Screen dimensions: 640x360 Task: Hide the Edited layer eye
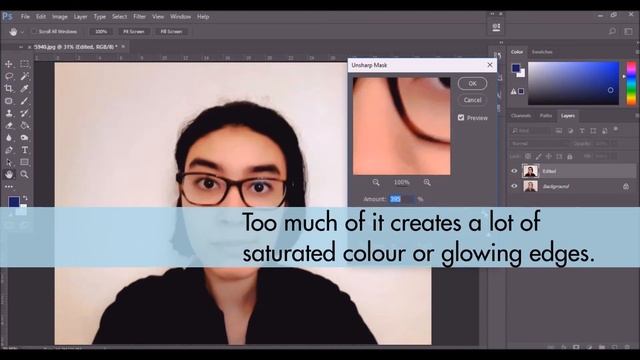click(514, 171)
